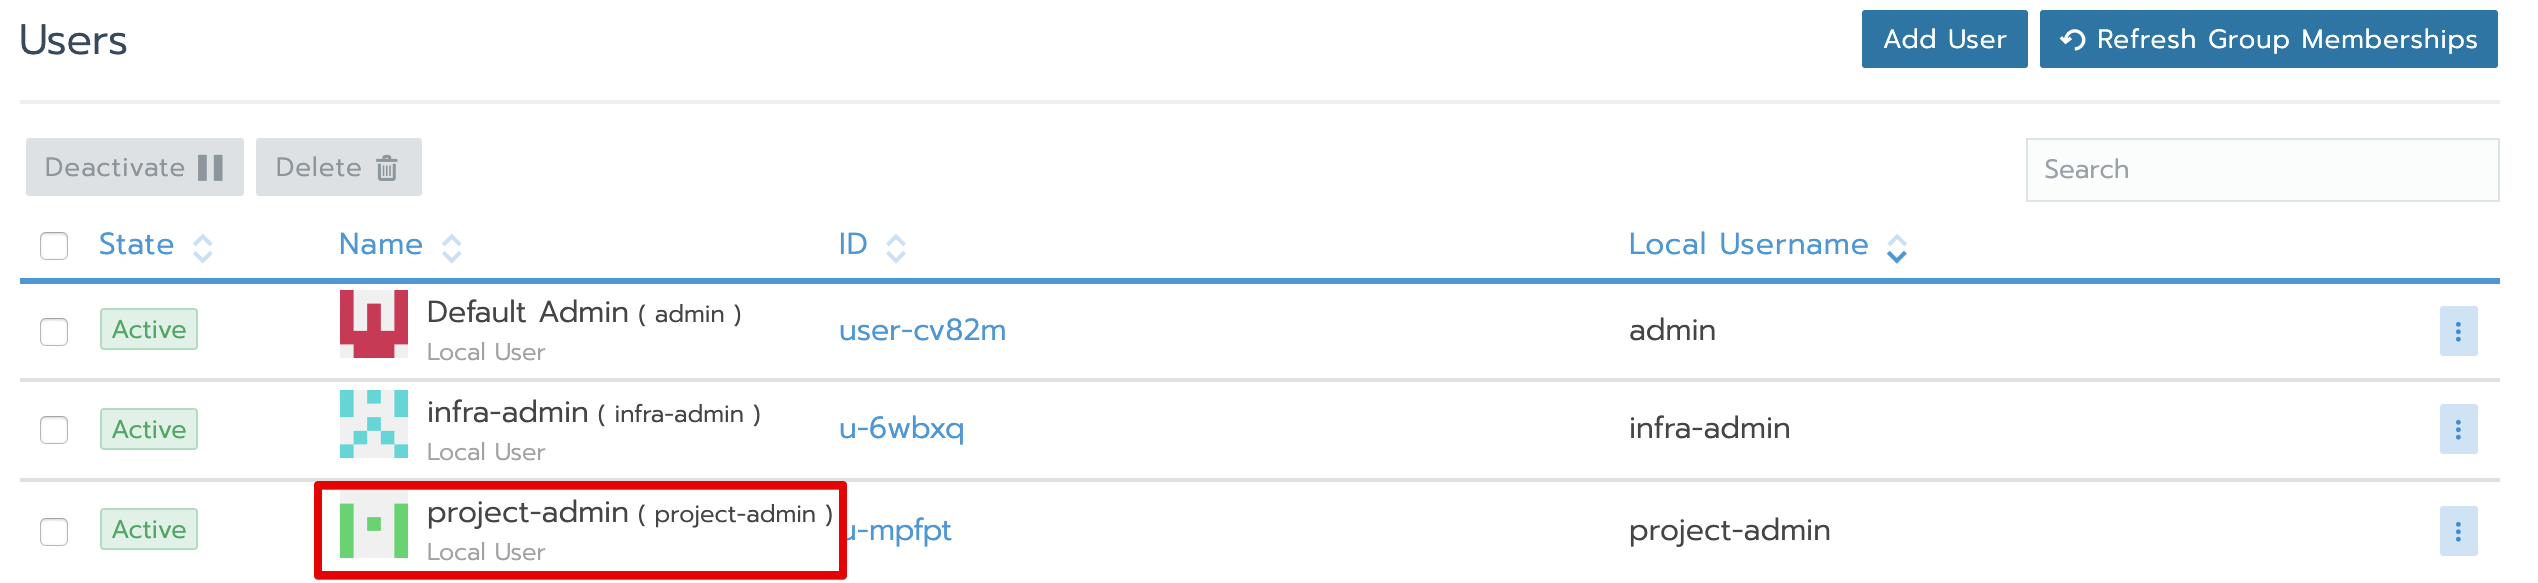The height and width of the screenshot is (583, 2538).
Task: Open the actions menu for Default Admin
Action: tap(2458, 331)
